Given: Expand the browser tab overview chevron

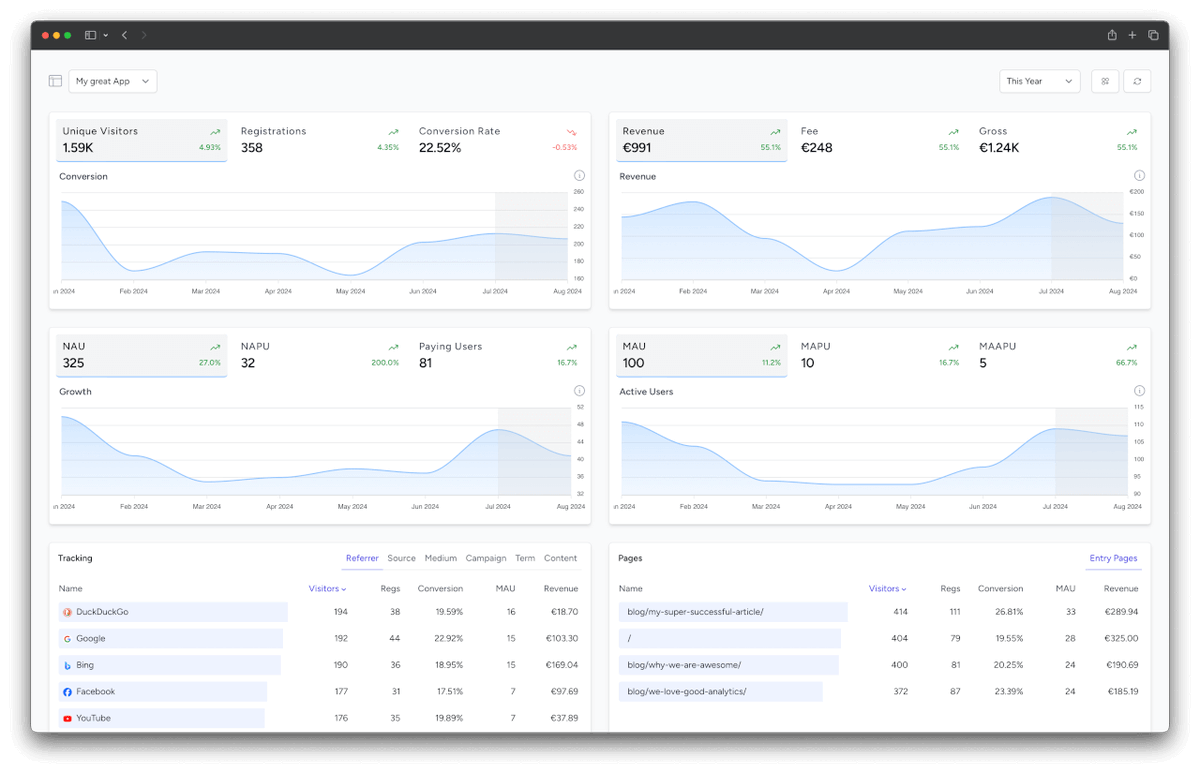Looking at the screenshot, I should [105, 34].
